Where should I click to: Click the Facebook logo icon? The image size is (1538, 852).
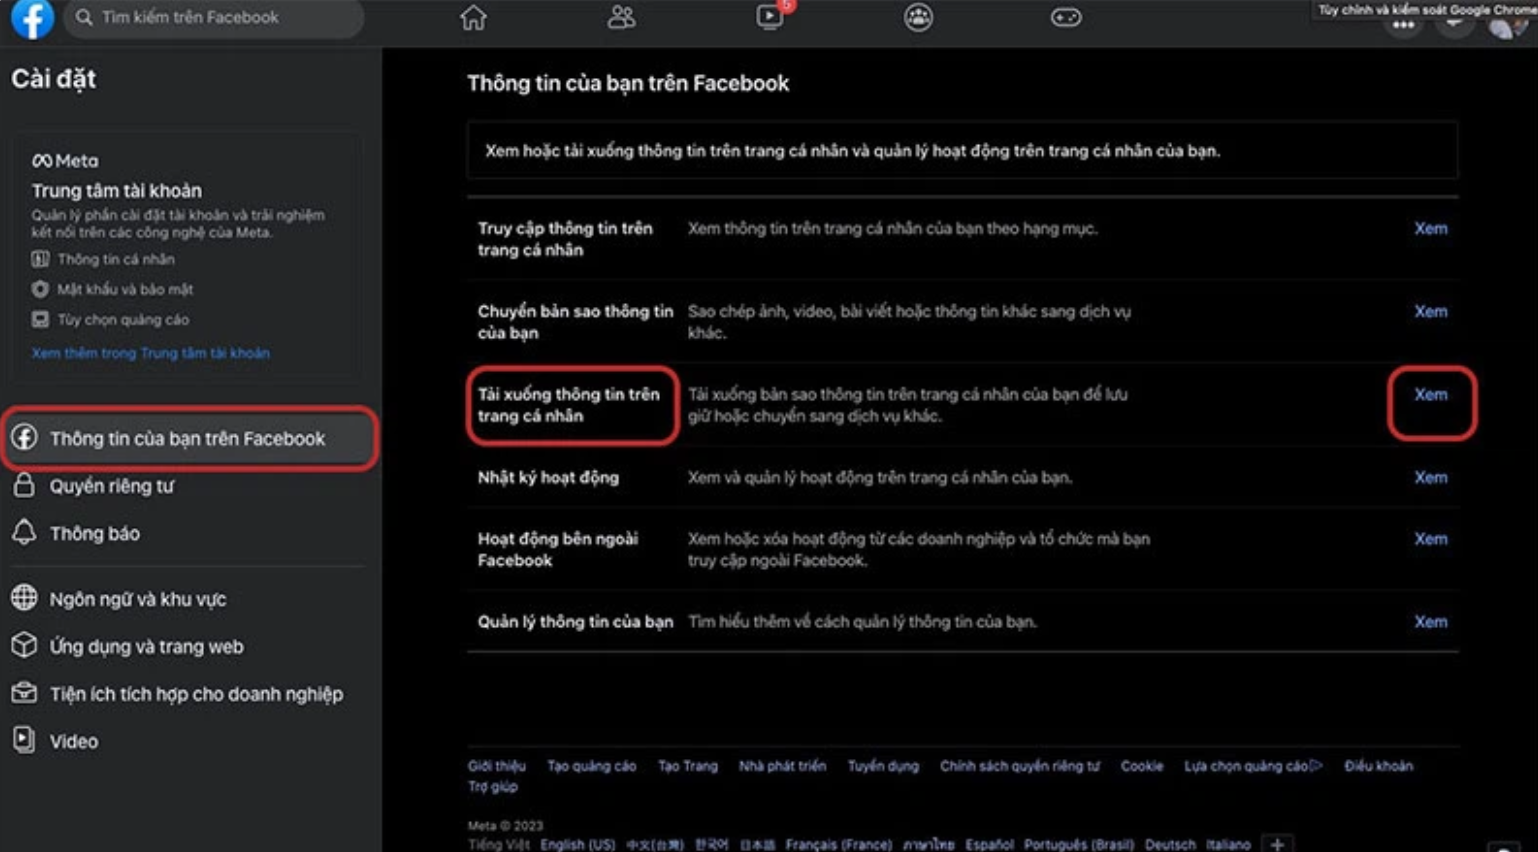(32, 17)
